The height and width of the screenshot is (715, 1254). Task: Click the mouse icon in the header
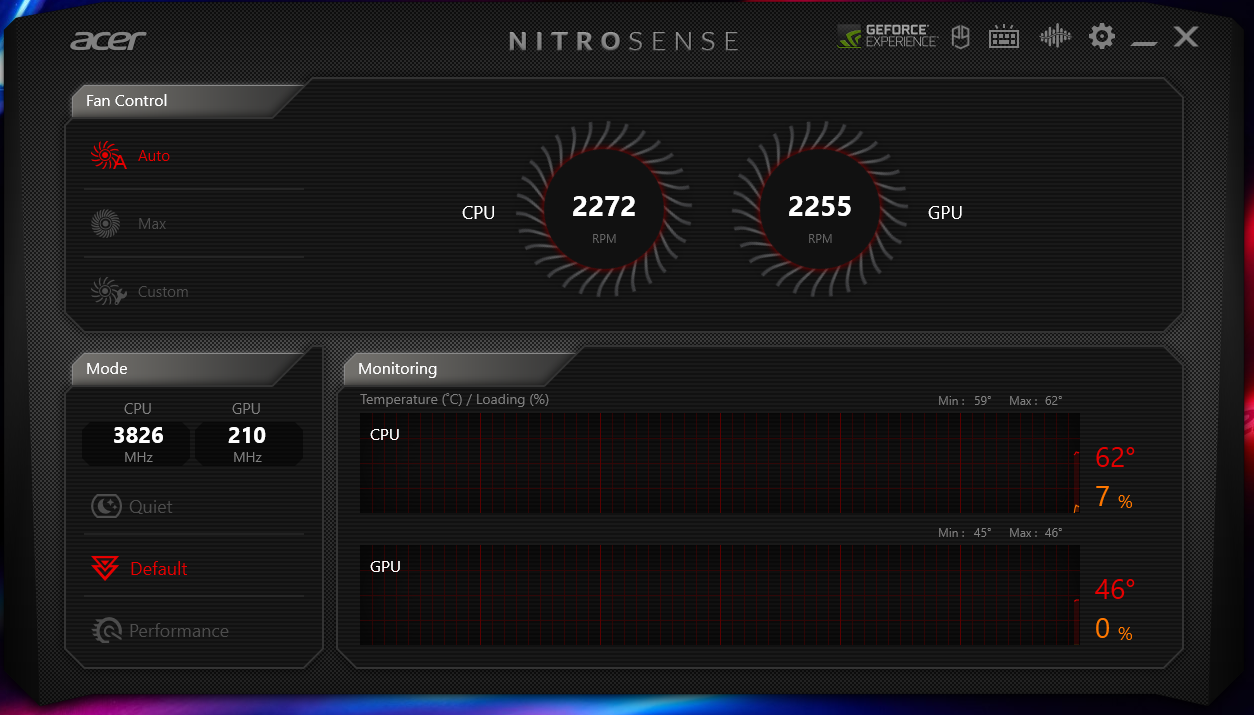click(x=960, y=37)
